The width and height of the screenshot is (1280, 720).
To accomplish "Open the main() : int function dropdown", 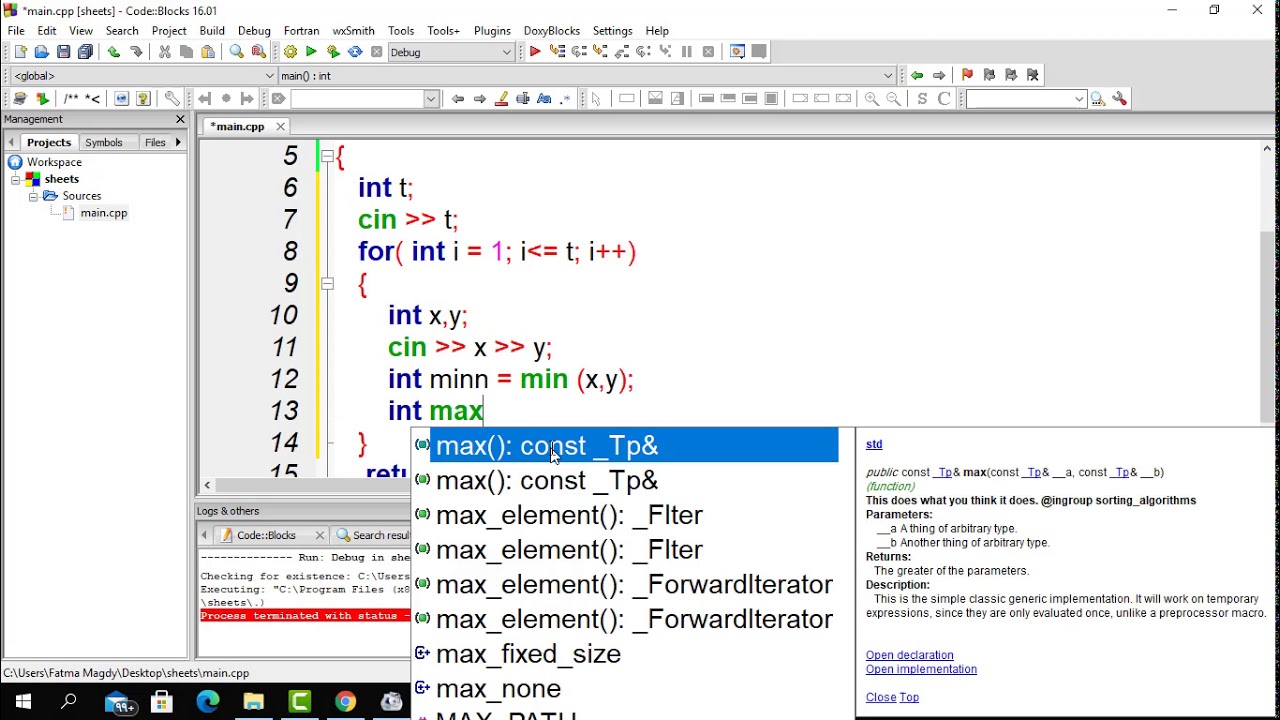I will [x=587, y=76].
